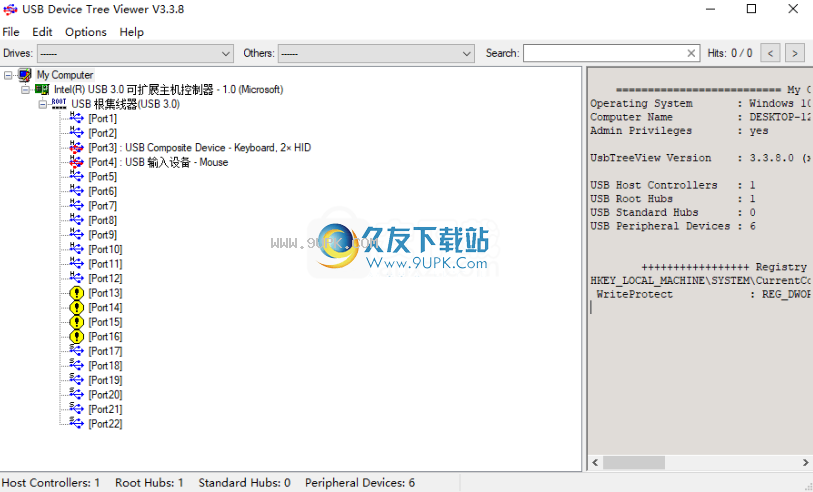813x492 pixels.
Task: Click the SuperSpeed USB icon beside Port18
Action: pos(76,366)
